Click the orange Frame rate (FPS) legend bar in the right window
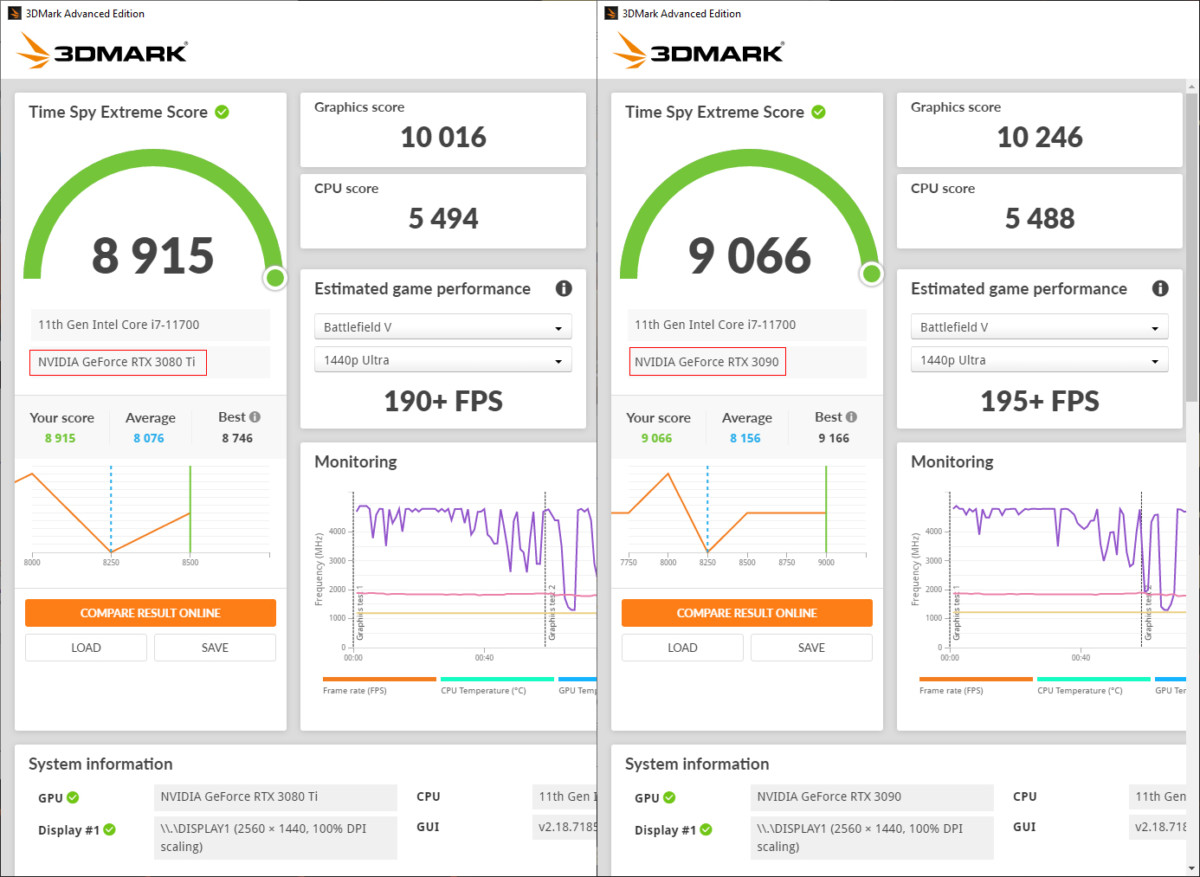Image resolution: width=1200 pixels, height=877 pixels. point(976,679)
